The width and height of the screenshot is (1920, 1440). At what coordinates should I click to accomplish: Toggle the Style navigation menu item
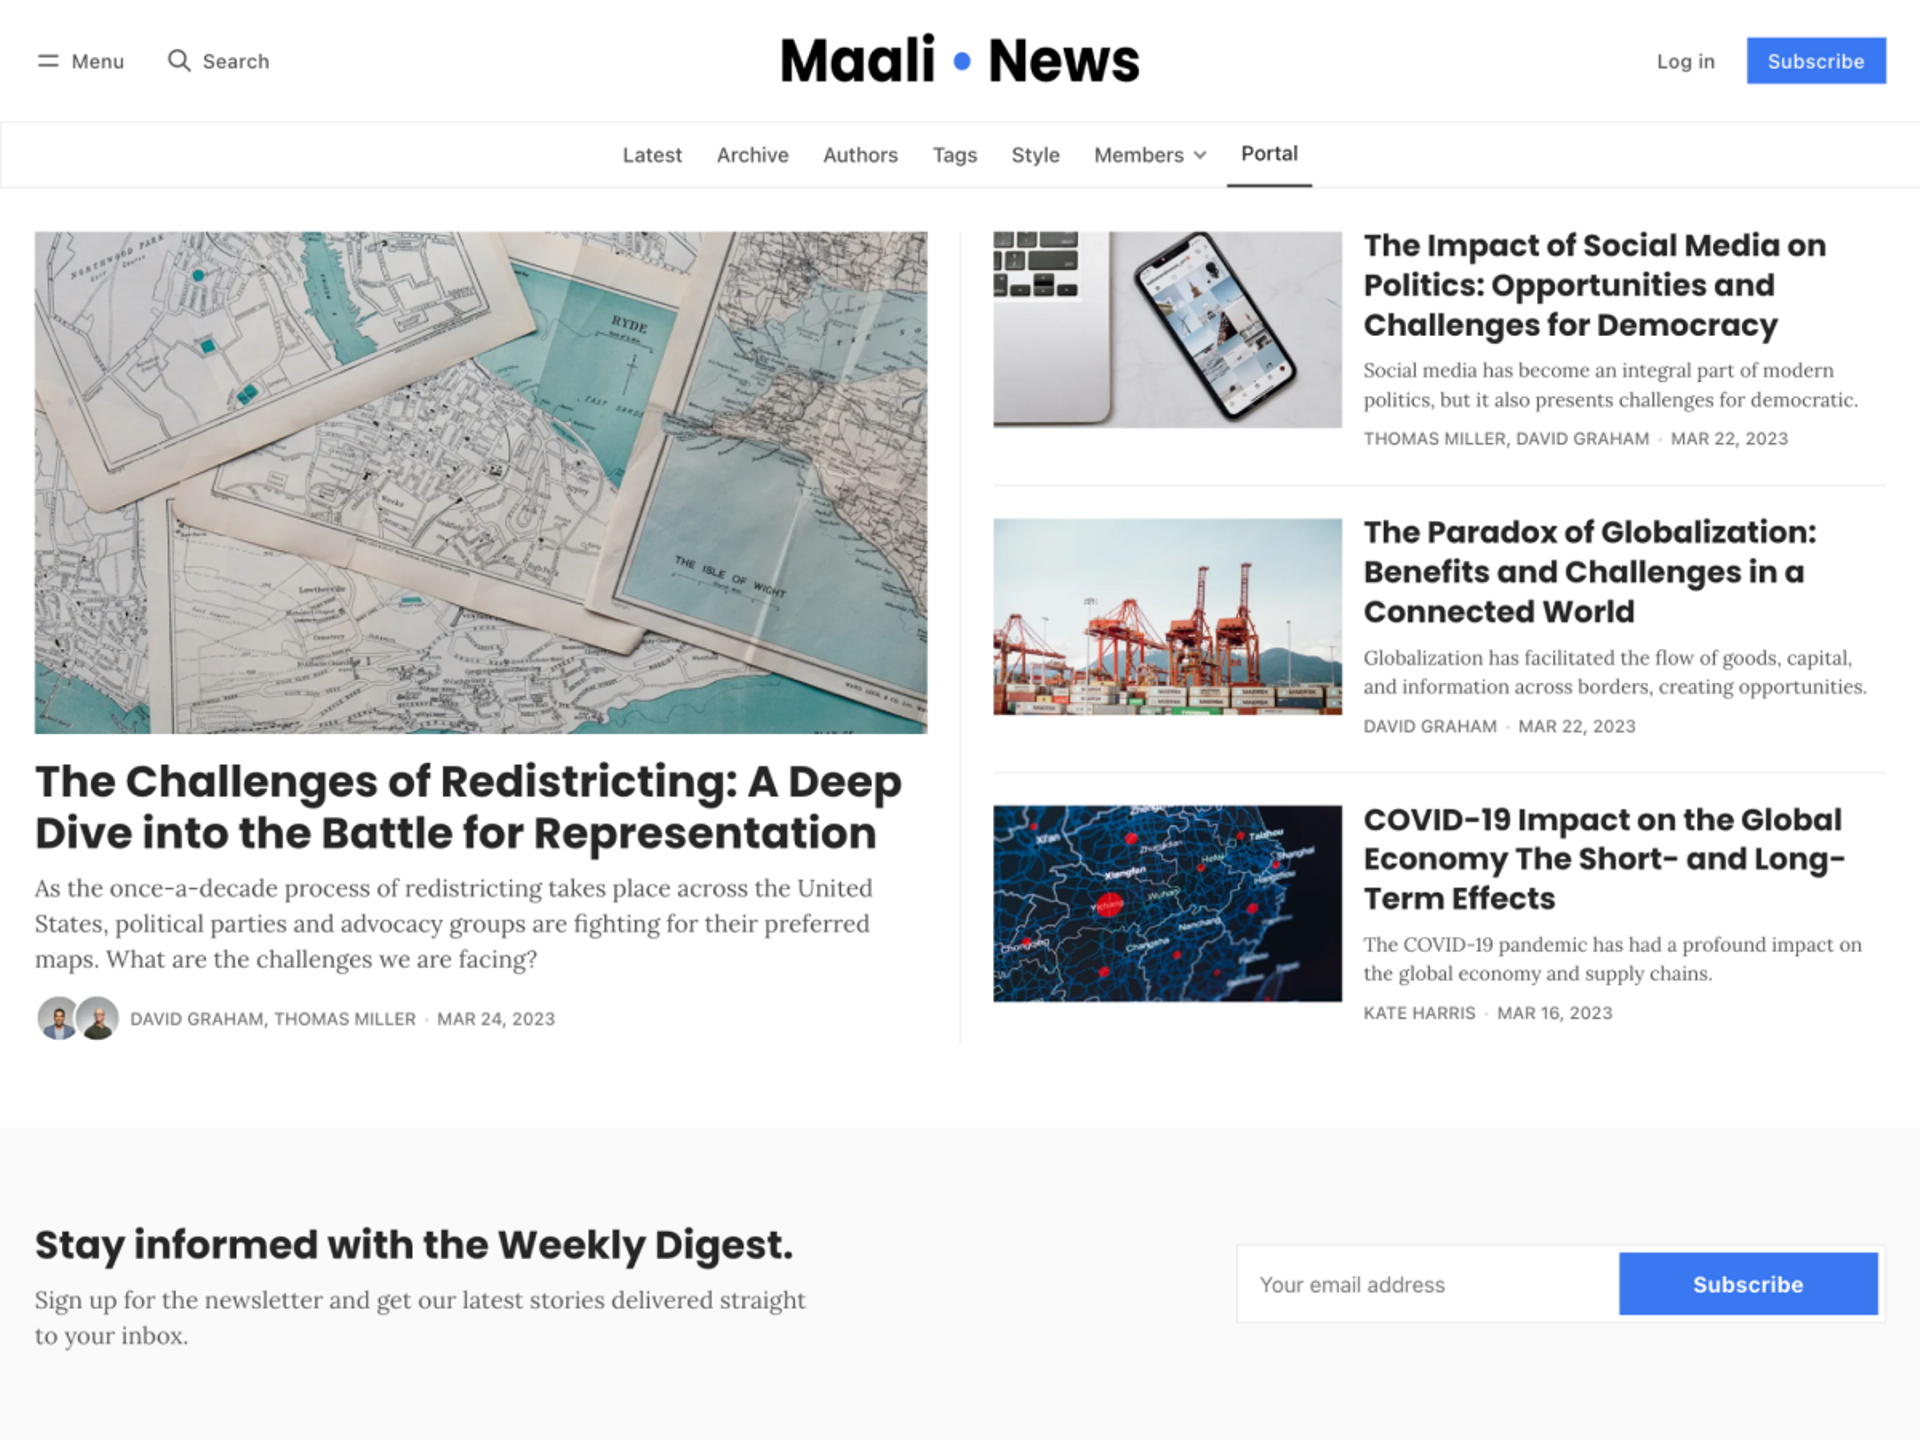pyautogui.click(x=1034, y=153)
